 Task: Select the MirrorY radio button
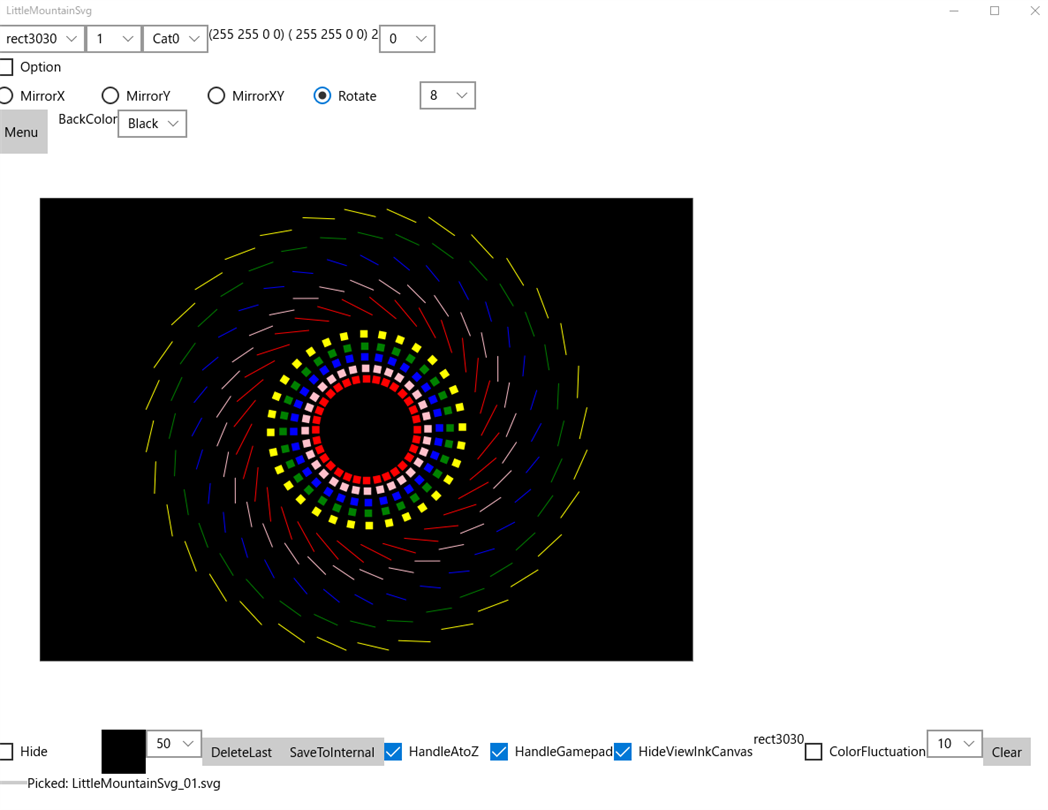[x=110, y=96]
